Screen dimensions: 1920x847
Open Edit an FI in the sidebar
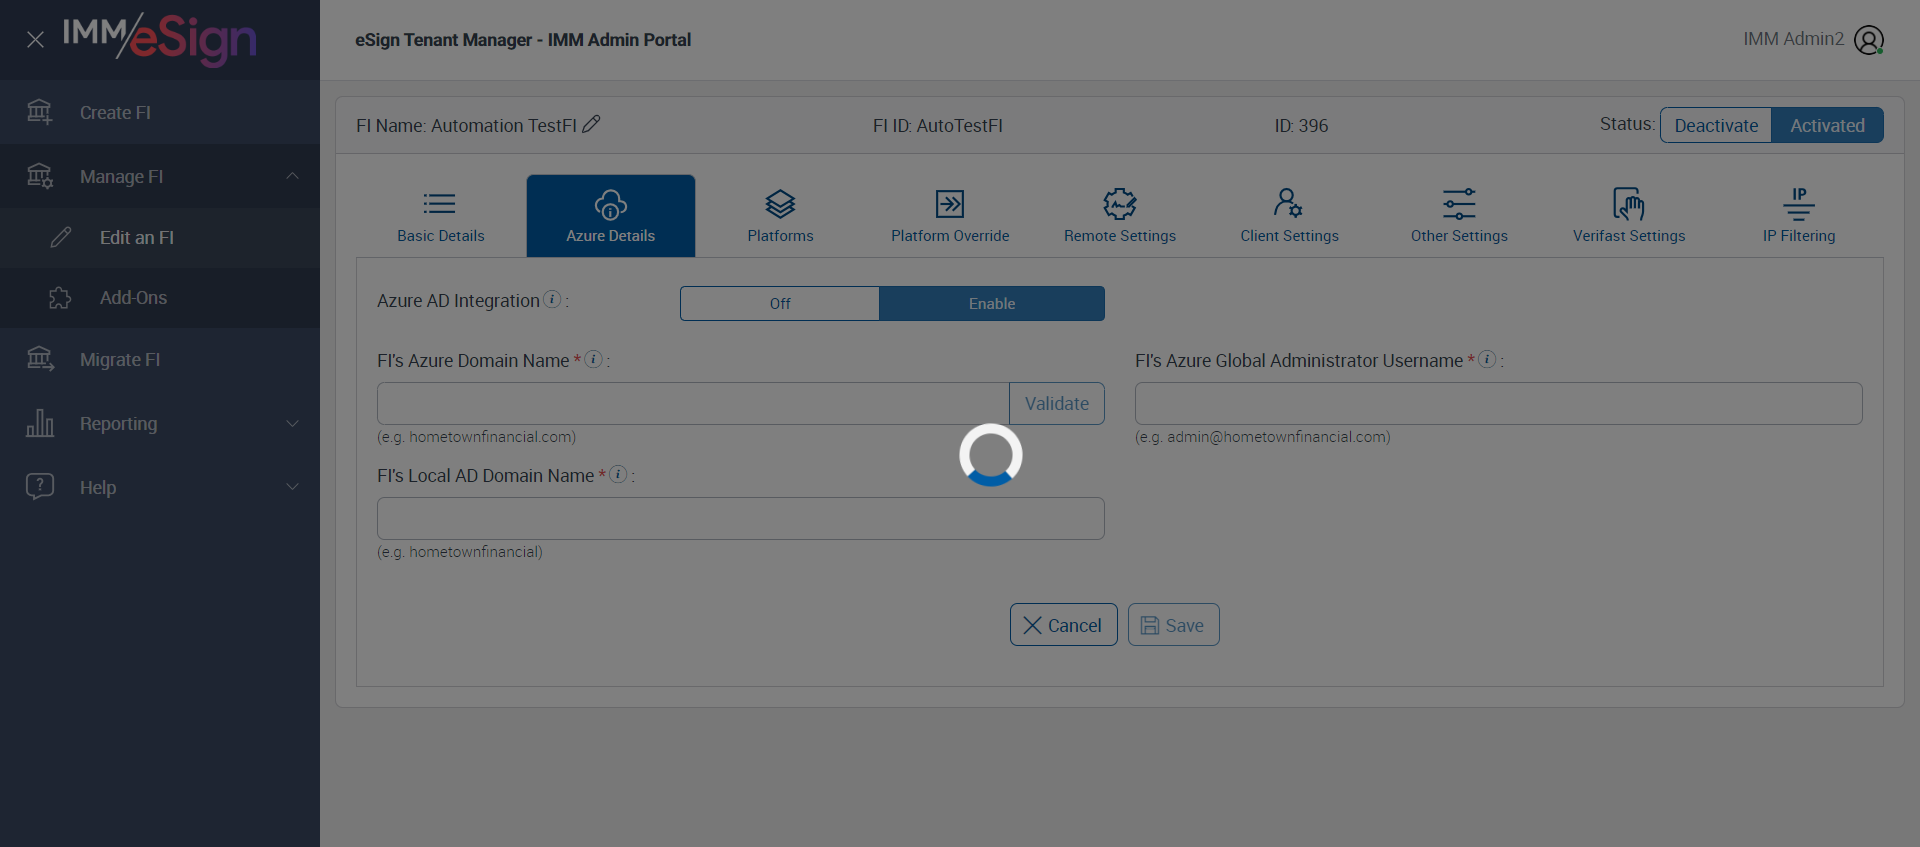coord(160,237)
